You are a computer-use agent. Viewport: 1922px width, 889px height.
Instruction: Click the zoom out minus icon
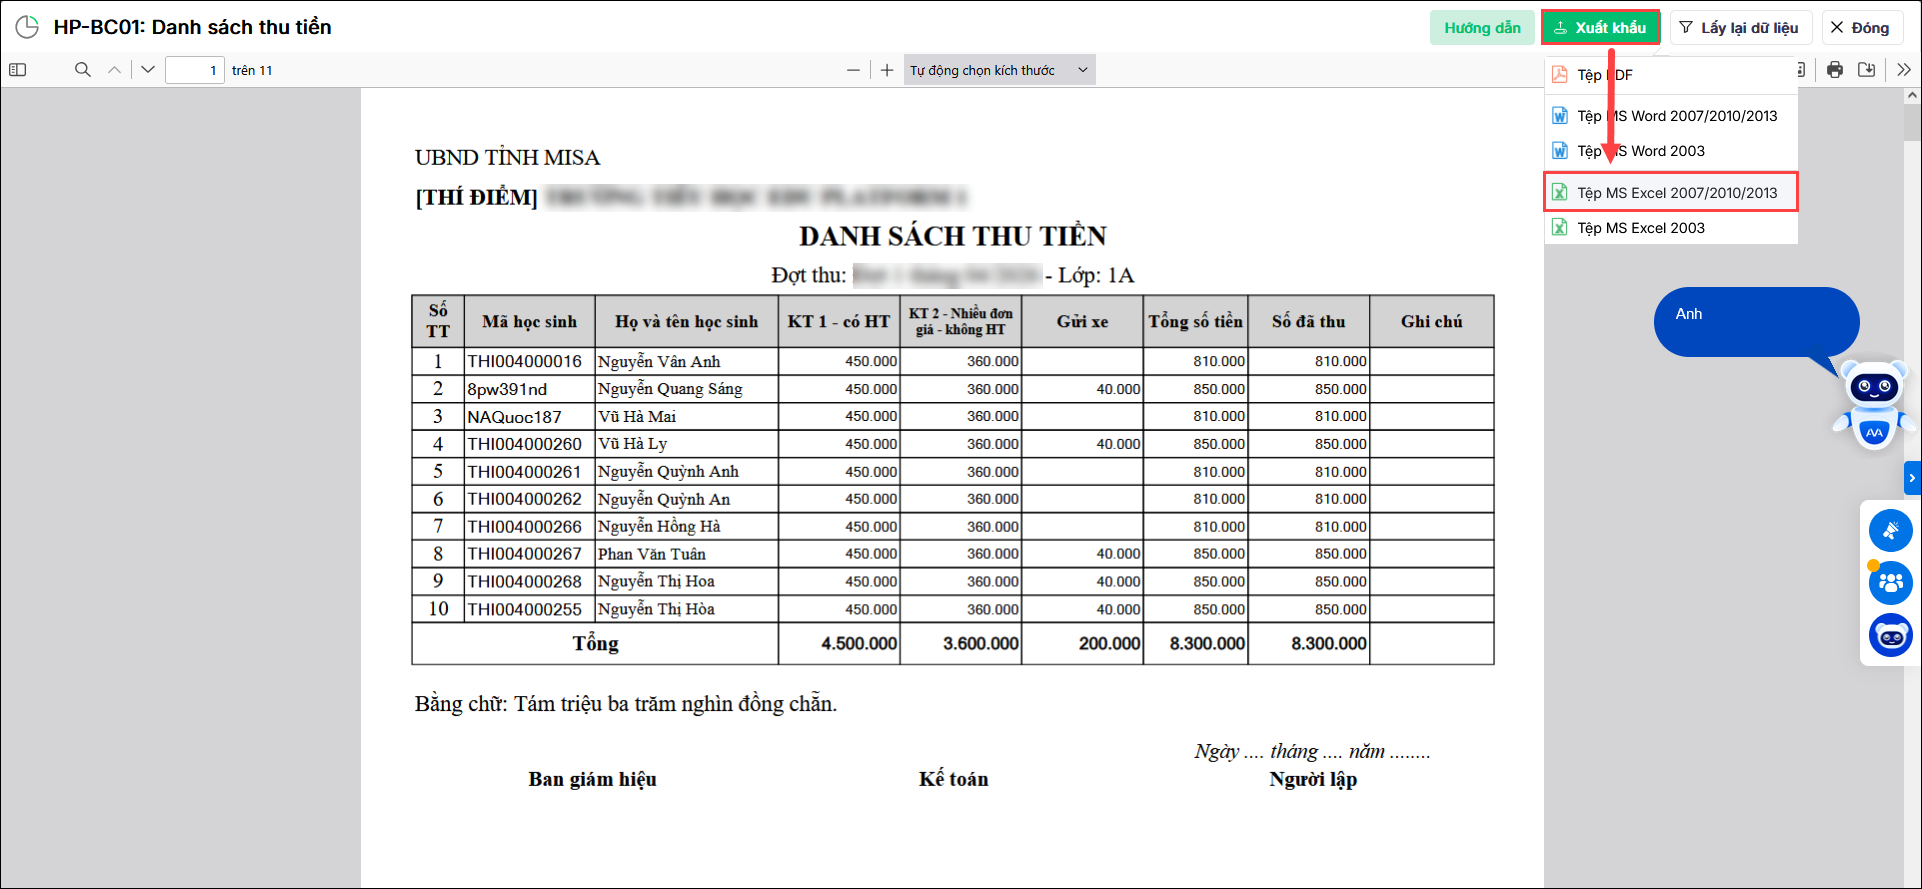tap(853, 70)
